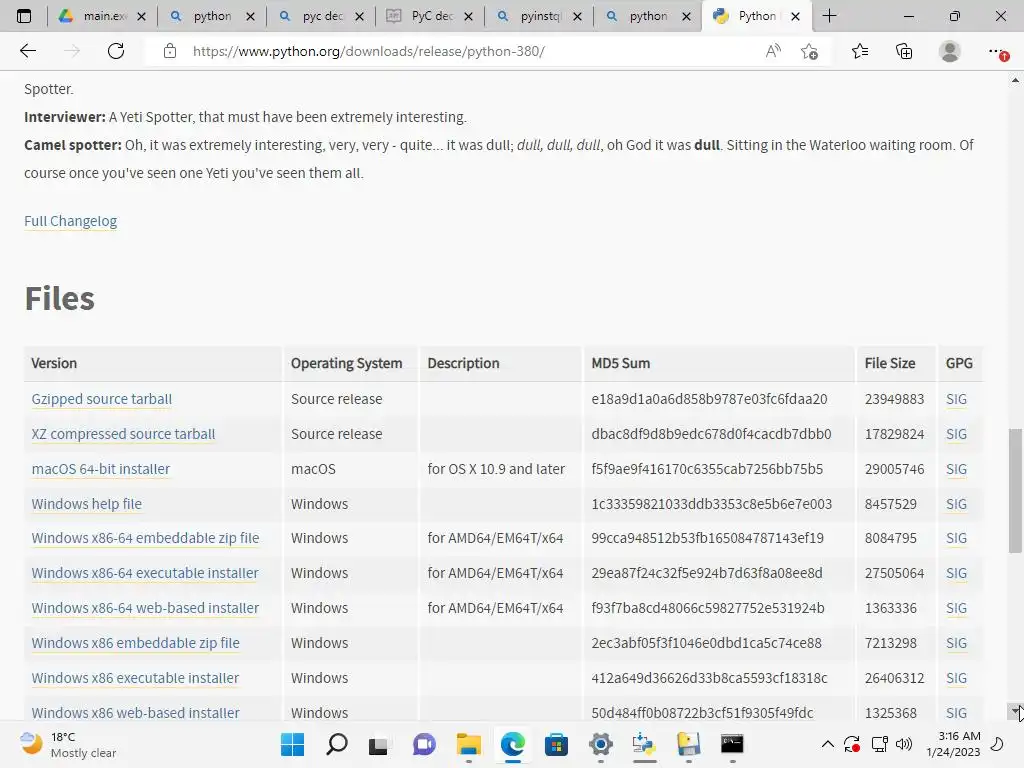This screenshot has width=1024, height=768.
Task: Download Windows x86 web-based installer
Action: click(135, 712)
